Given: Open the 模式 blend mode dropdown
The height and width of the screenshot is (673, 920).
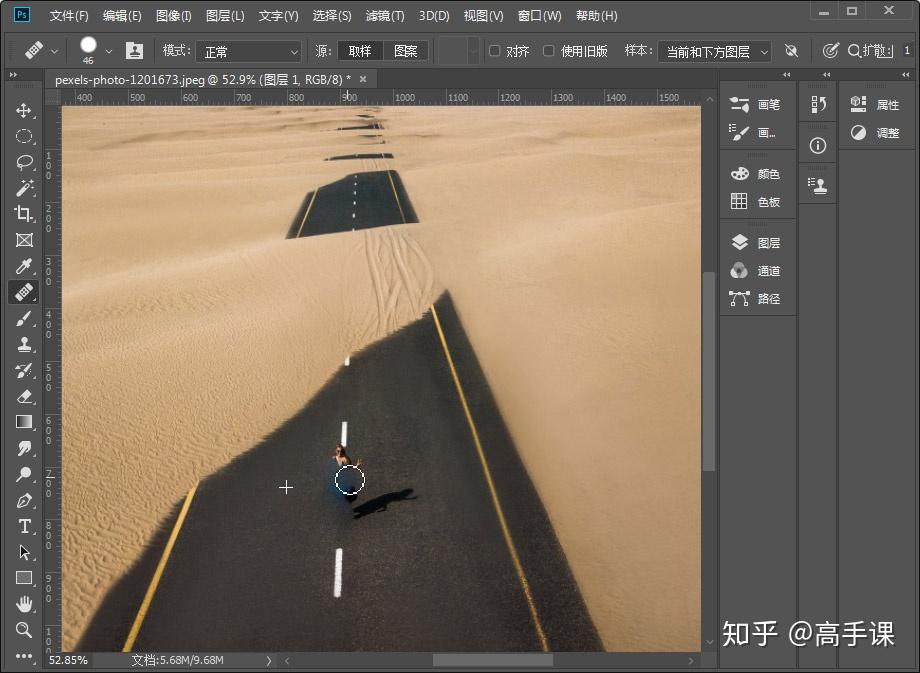Looking at the screenshot, I should (249, 52).
